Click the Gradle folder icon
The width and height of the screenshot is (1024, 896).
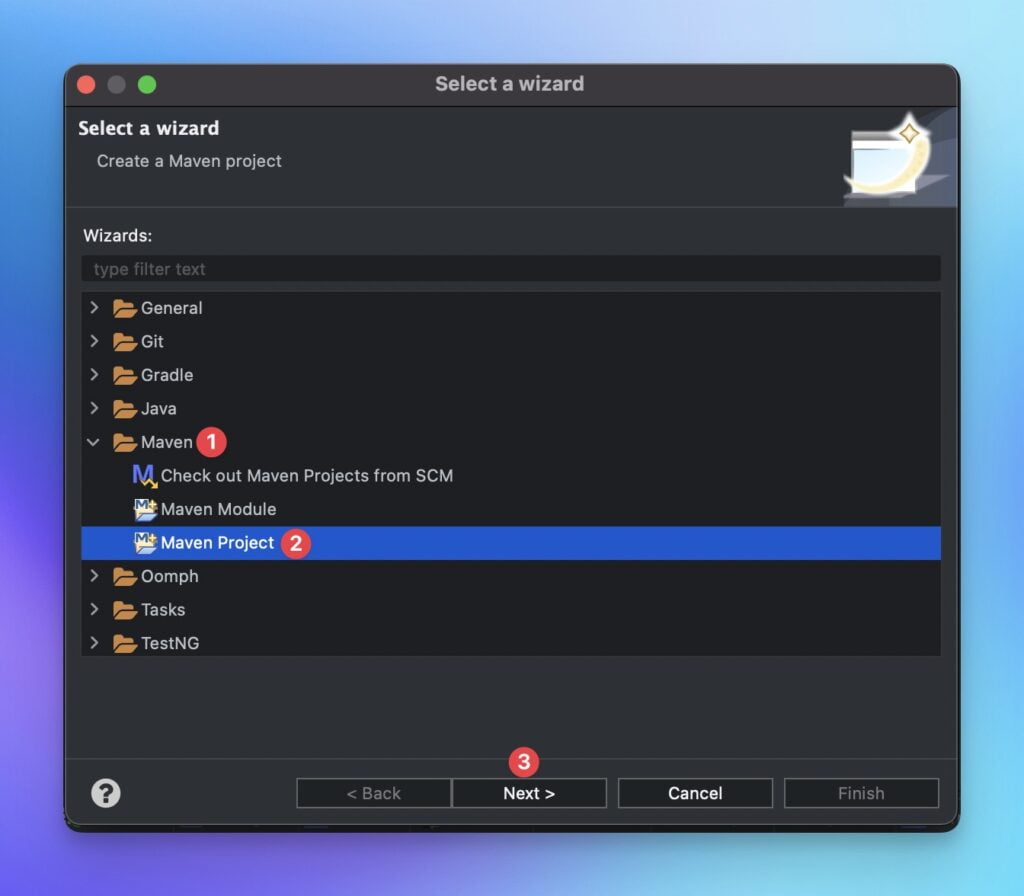click(124, 376)
